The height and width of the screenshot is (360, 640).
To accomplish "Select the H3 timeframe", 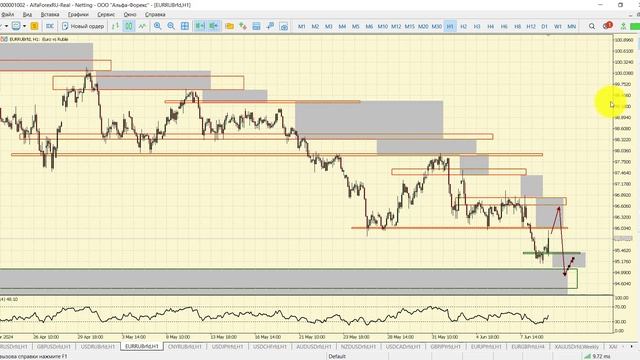I will pos(477,27).
